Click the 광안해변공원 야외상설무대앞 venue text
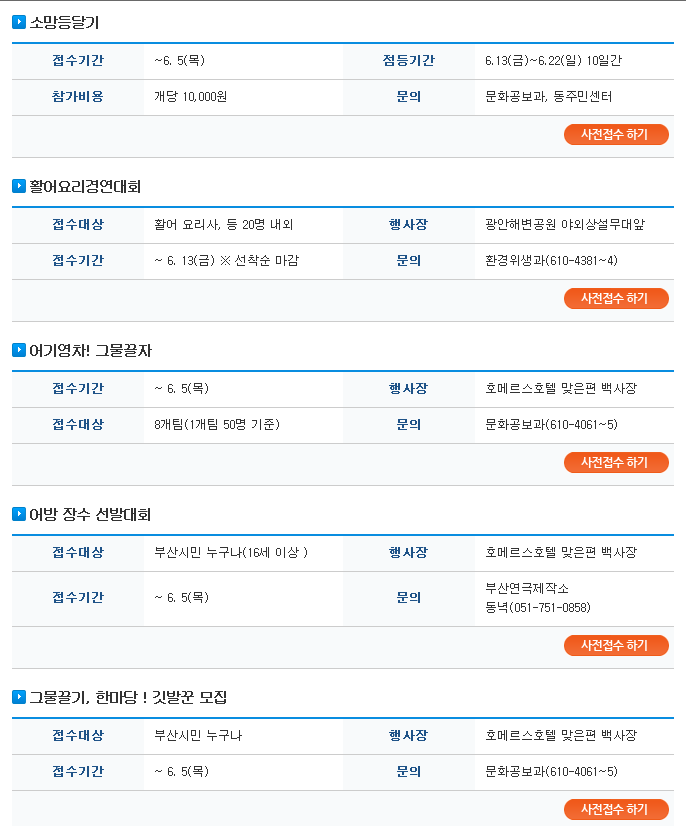 (x=565, y=224)
